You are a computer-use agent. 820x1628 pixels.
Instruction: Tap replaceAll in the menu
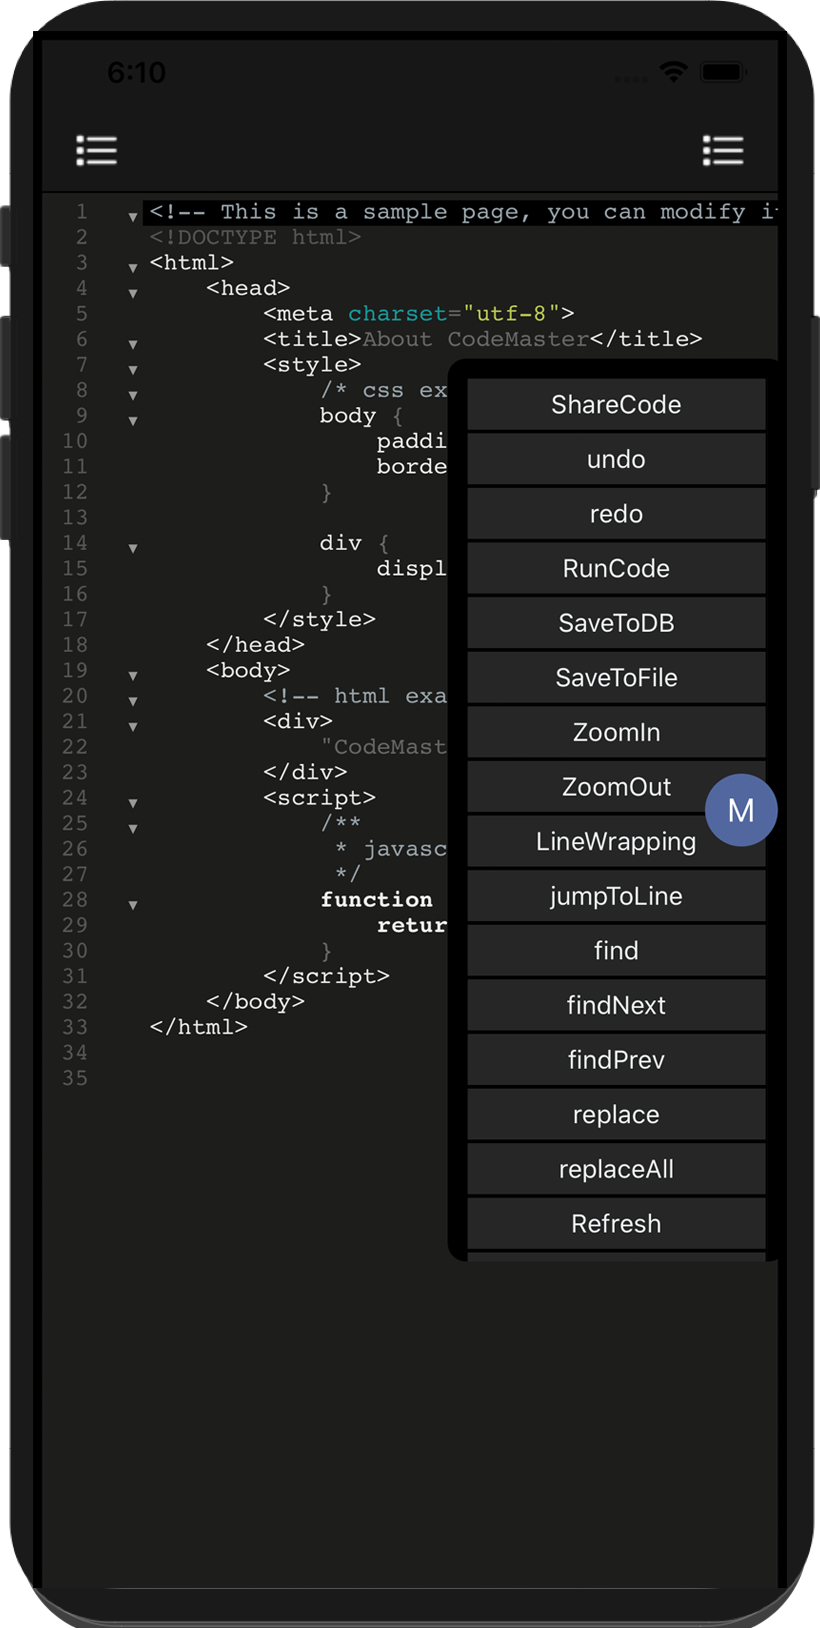tap(616, 1169)
